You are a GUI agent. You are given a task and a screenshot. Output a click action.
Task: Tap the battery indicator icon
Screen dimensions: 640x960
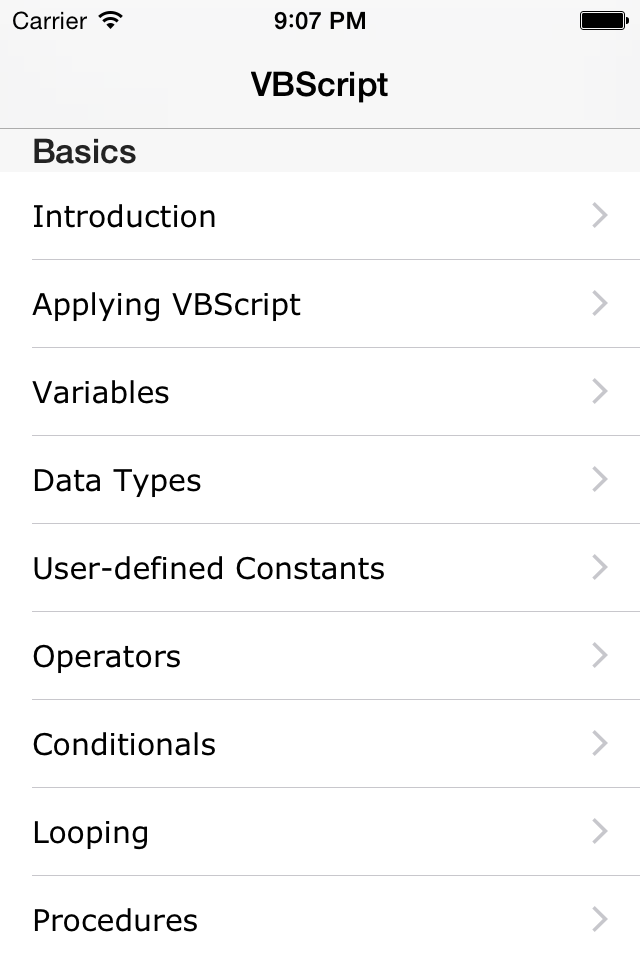[x=604, y=19]
